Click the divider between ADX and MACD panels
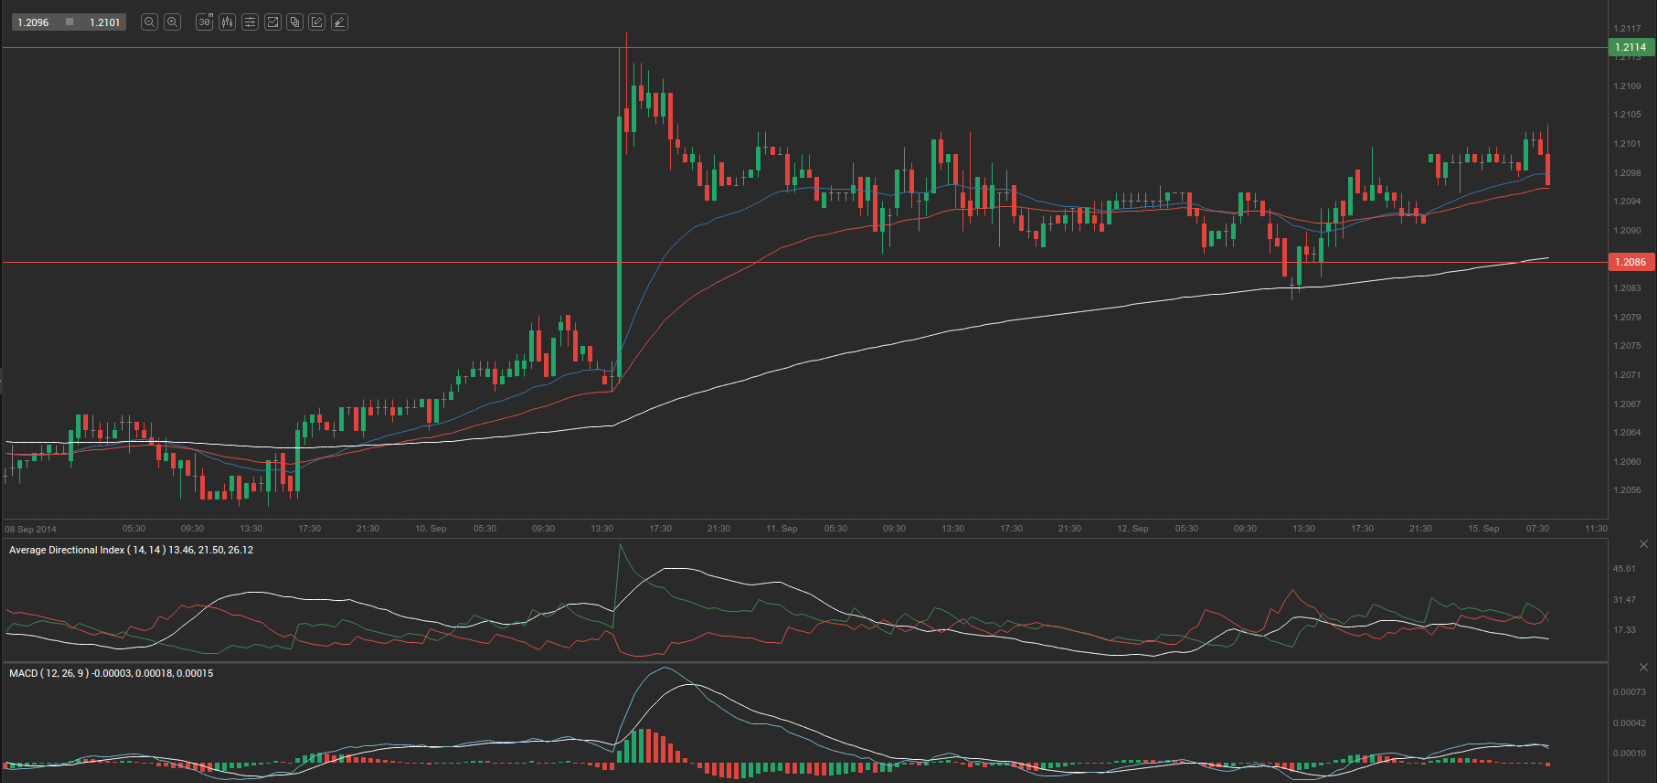 pos(800,662)
